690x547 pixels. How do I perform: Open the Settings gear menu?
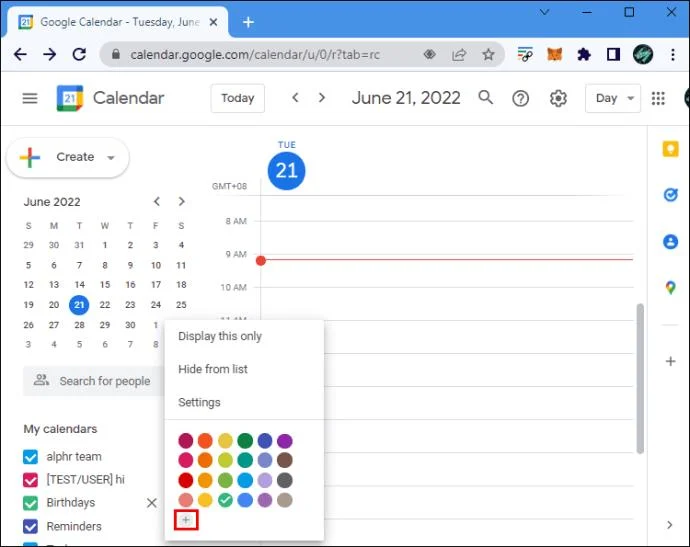(x=558, y=98)
